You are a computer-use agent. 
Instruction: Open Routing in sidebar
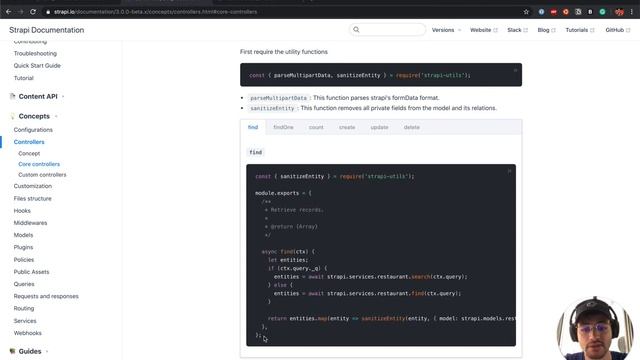coord(24,309)
